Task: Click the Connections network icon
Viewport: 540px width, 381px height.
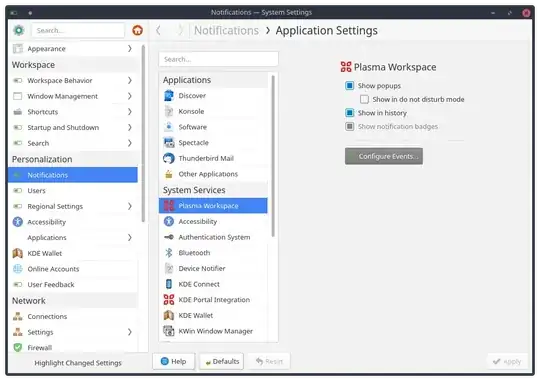Action: click(x=18, y=316)
